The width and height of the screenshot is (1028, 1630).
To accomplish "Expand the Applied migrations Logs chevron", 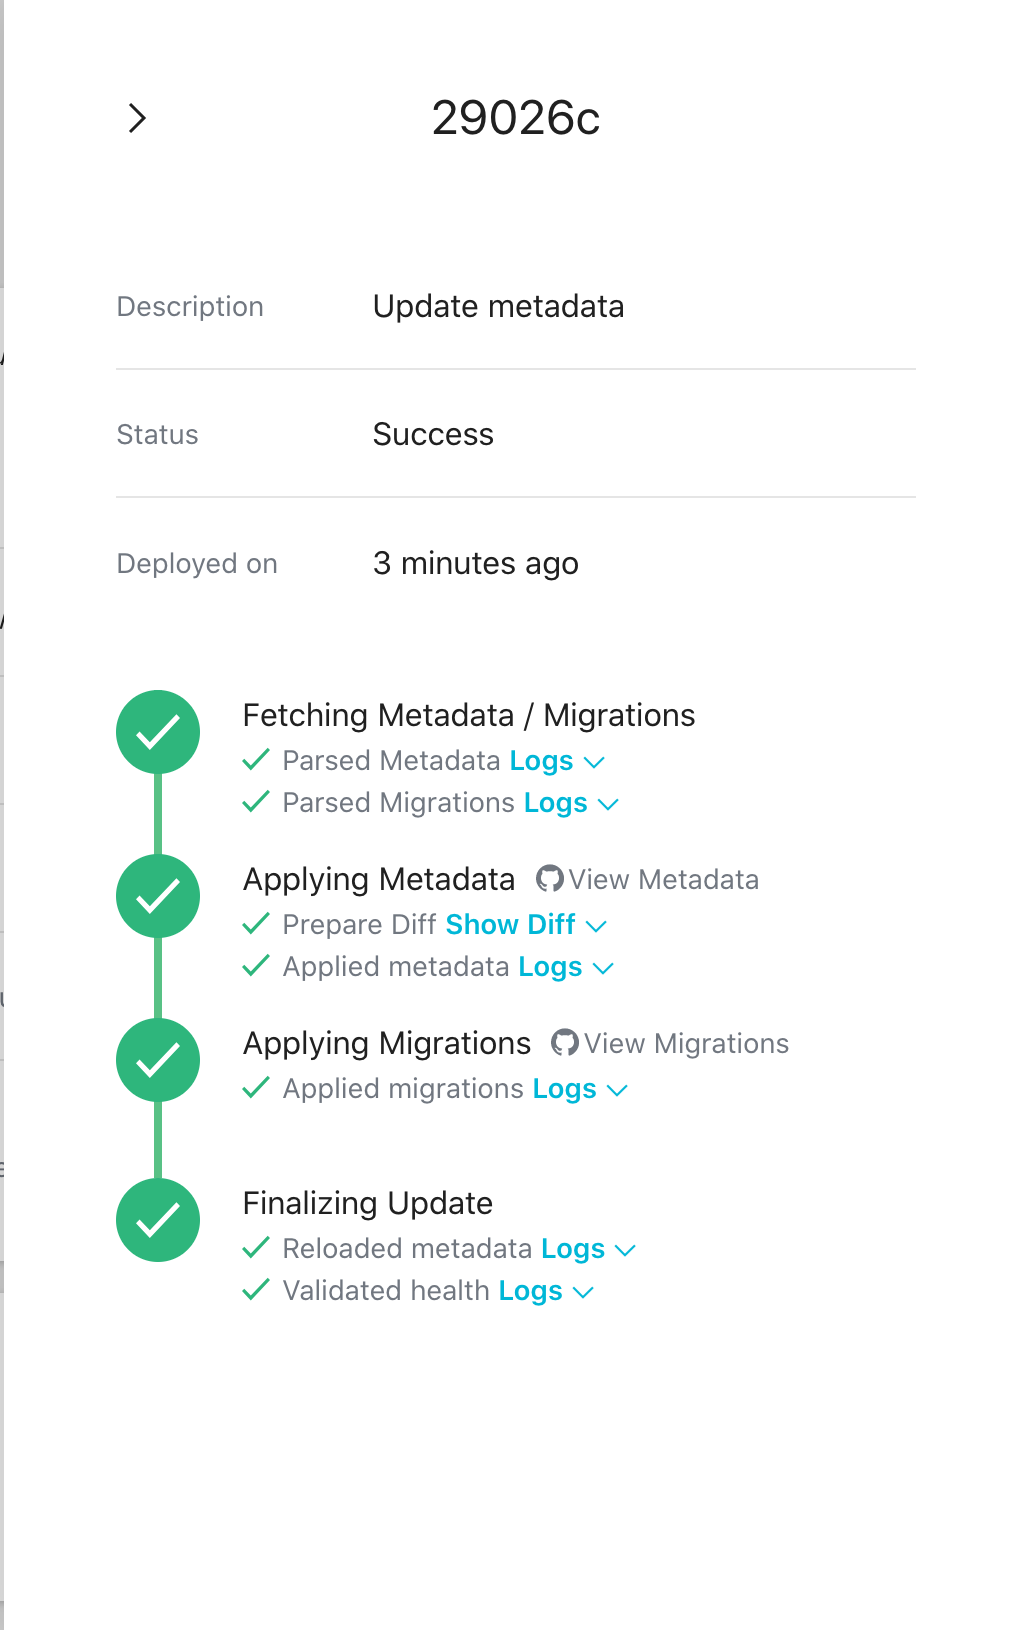I will [617, 1090].
